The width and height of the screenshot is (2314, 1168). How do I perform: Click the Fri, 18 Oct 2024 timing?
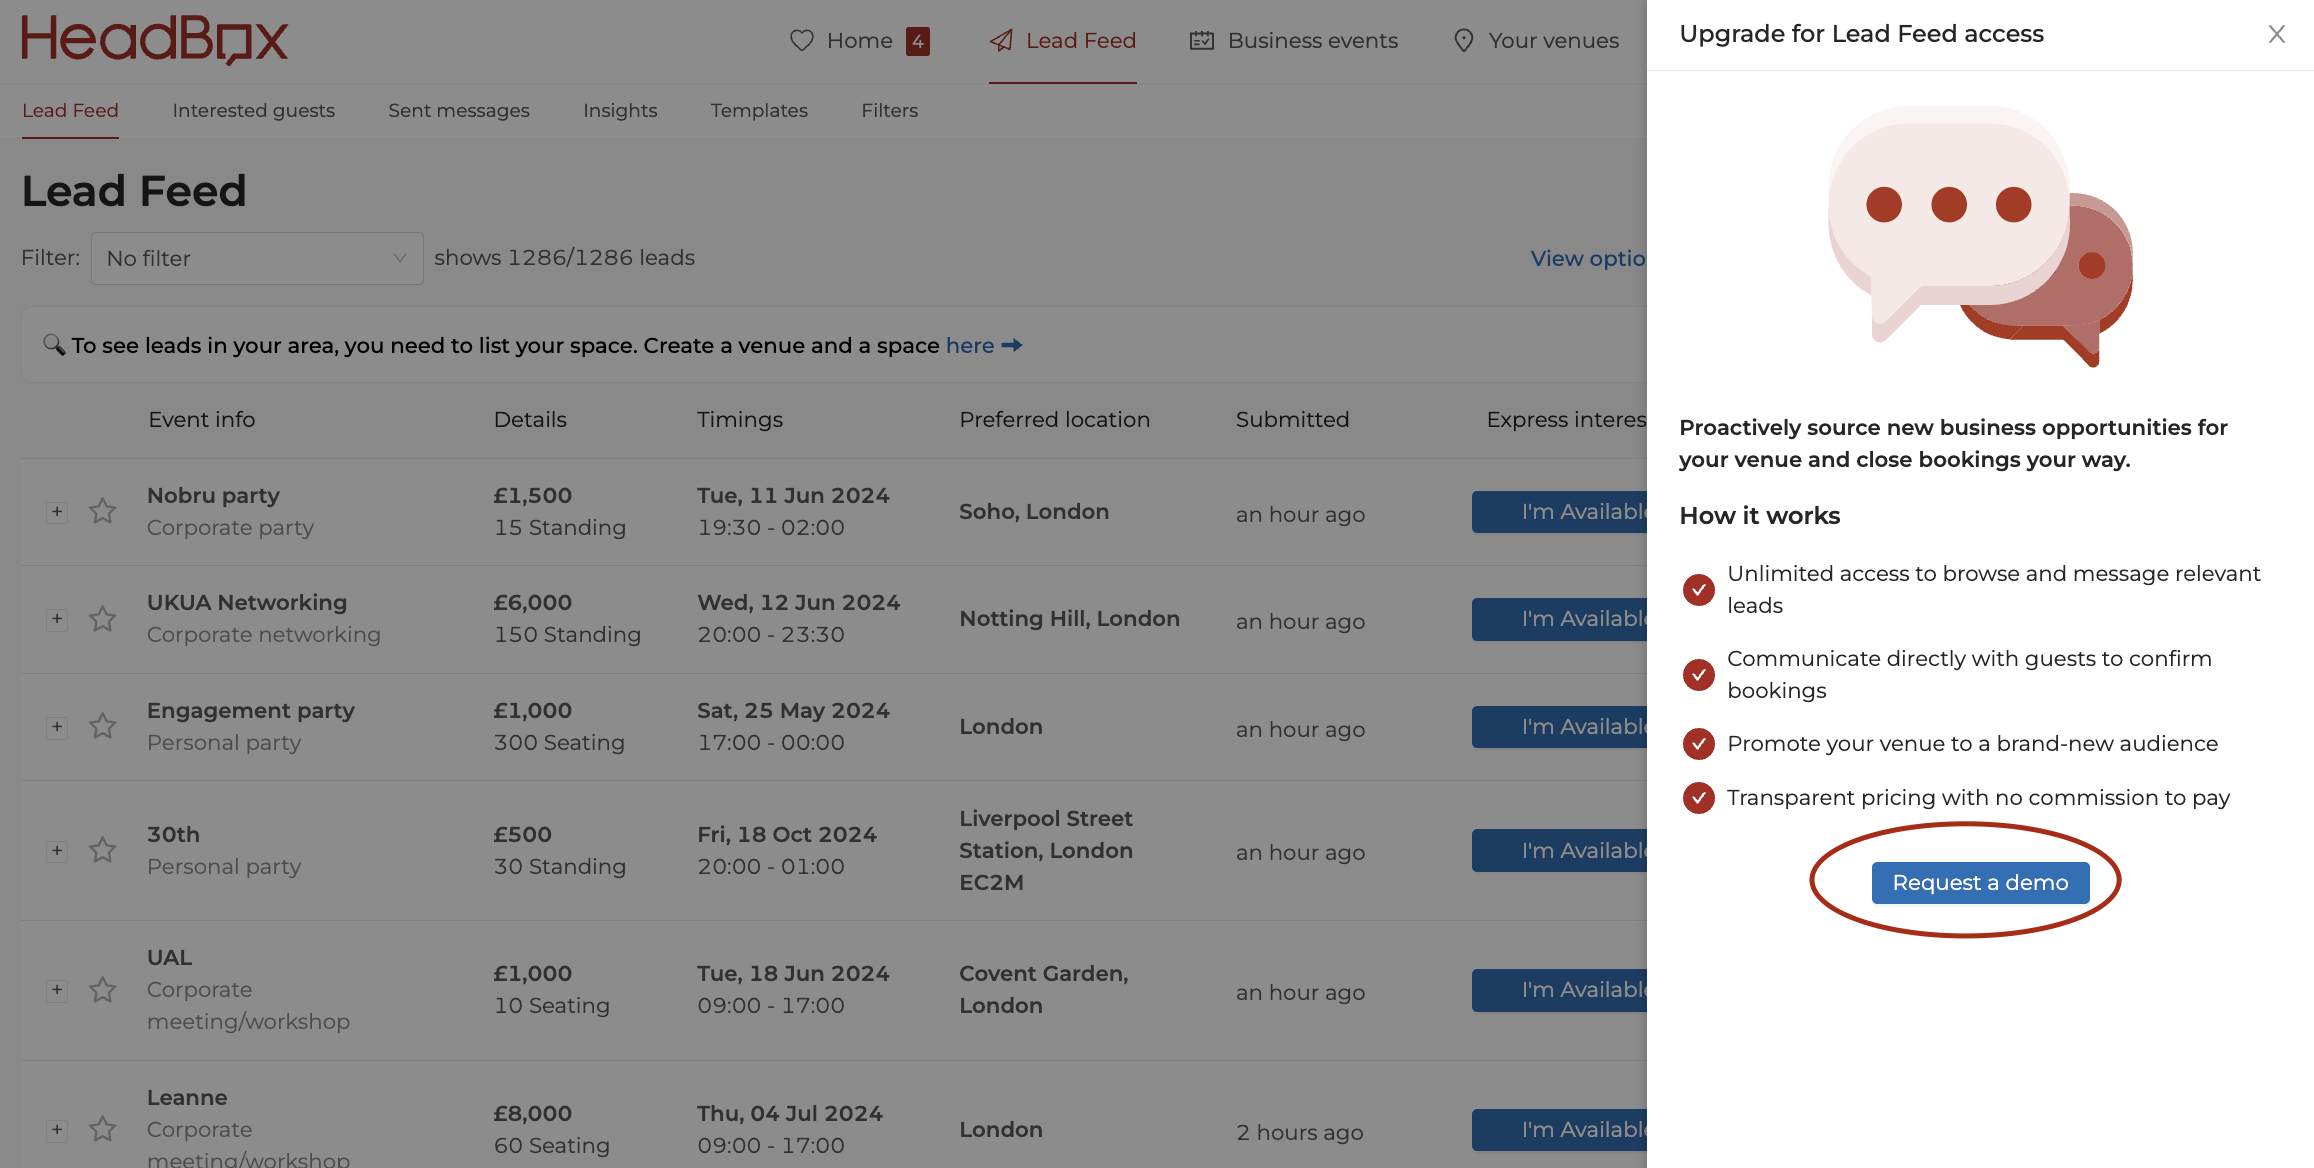click(787, 835)
